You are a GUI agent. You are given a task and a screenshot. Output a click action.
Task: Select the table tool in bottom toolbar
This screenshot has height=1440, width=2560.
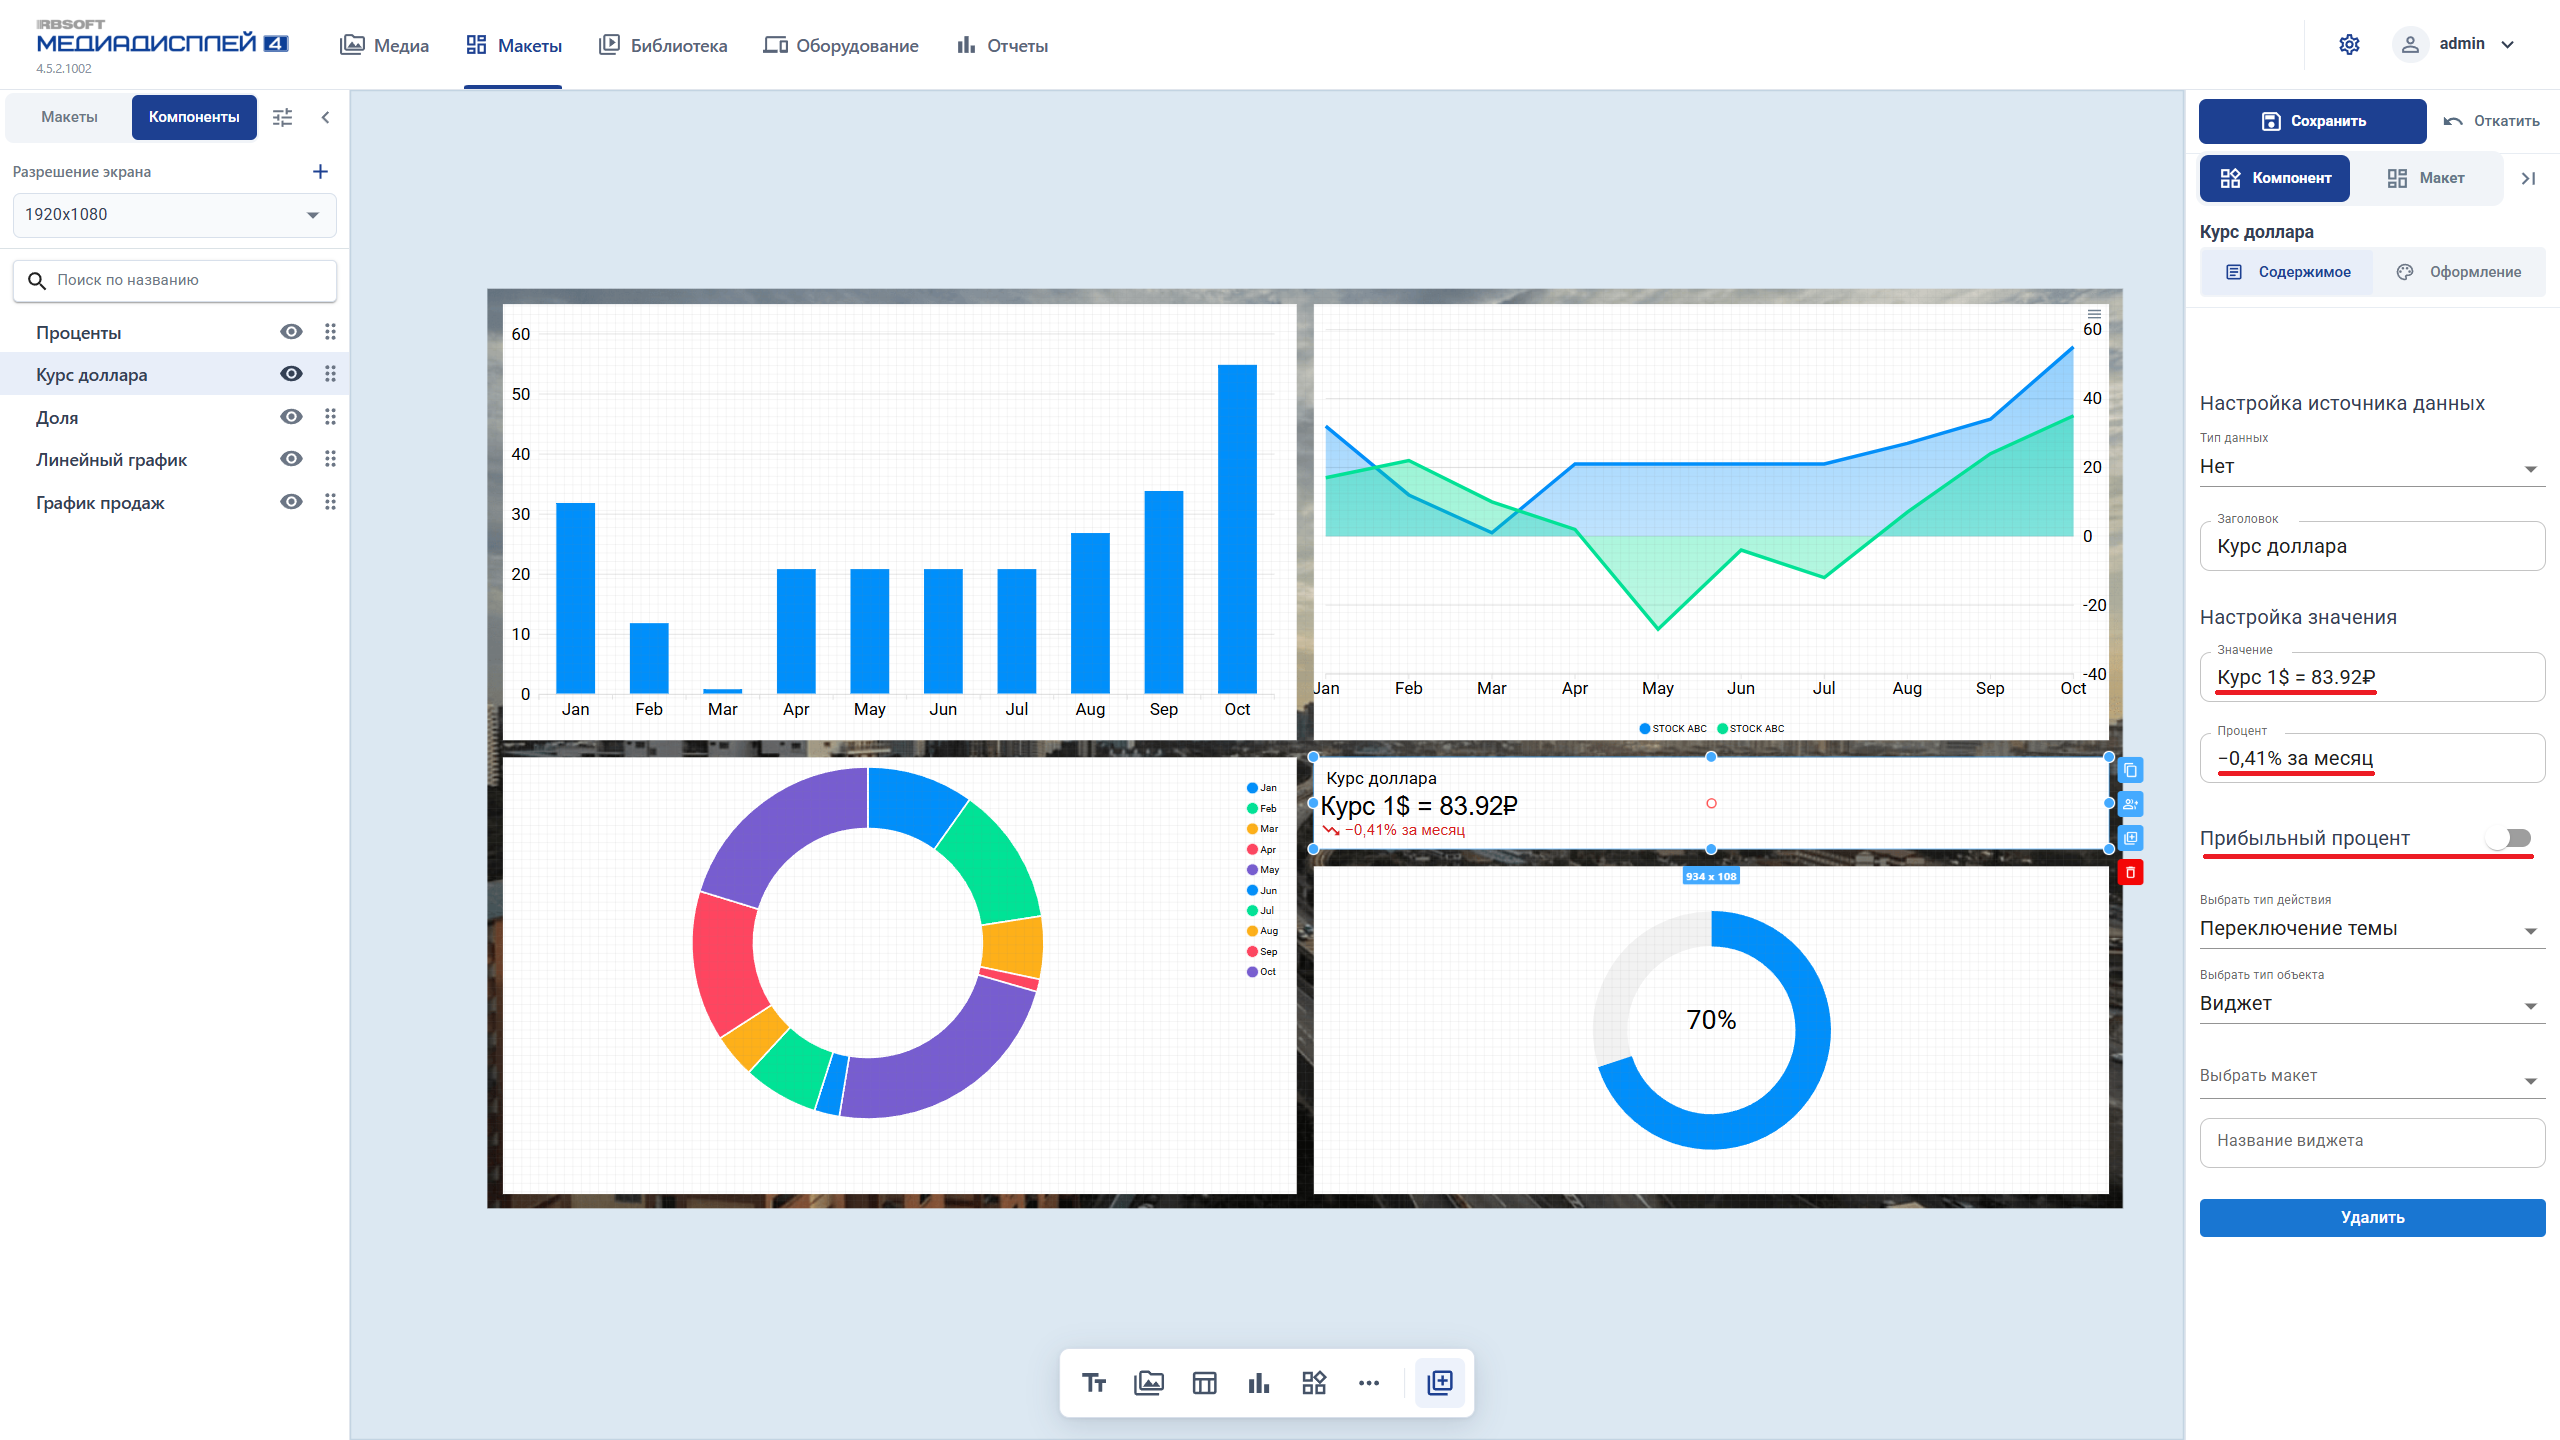click(x=1204, y=1383)
